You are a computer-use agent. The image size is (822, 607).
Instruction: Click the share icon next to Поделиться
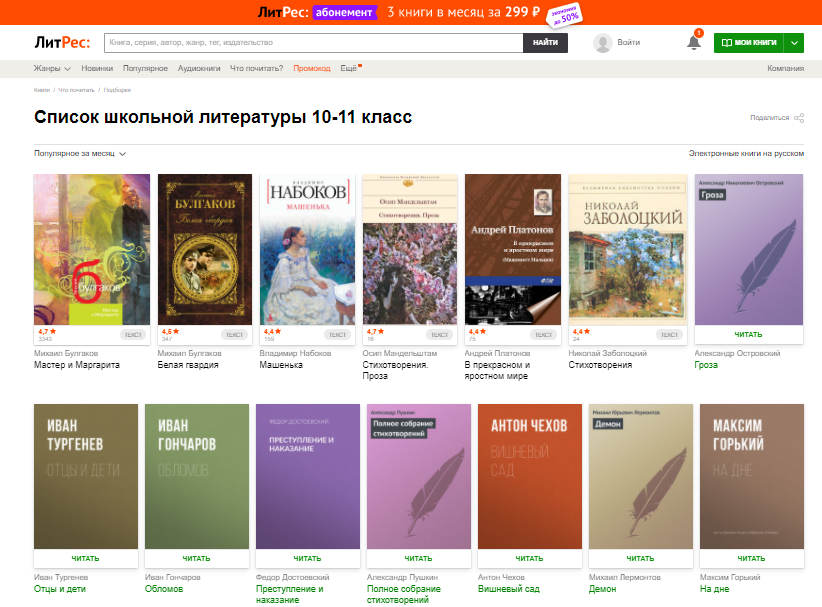(799, 117)
